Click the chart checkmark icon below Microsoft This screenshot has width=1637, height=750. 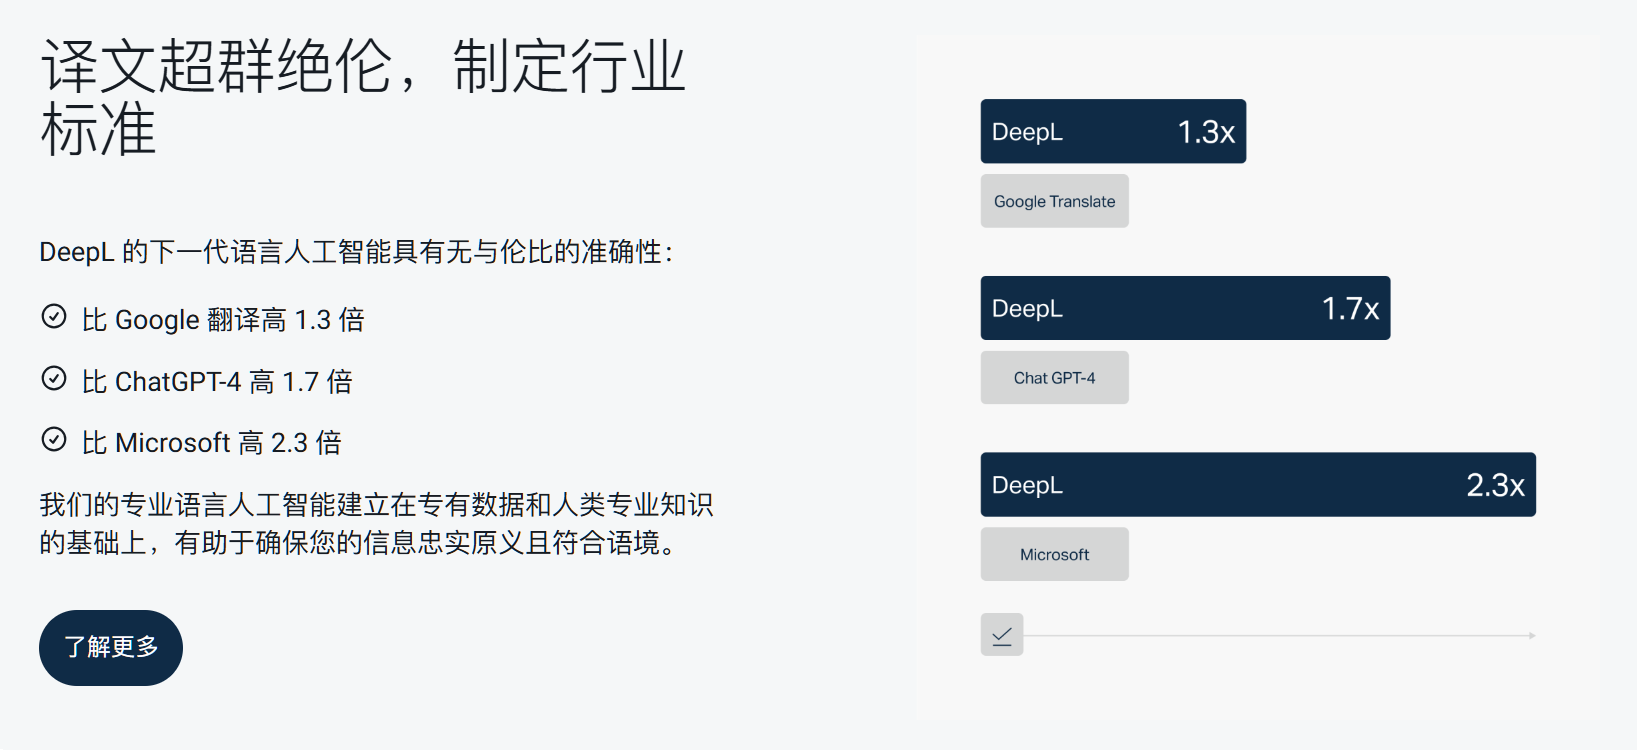point(1002,635)
